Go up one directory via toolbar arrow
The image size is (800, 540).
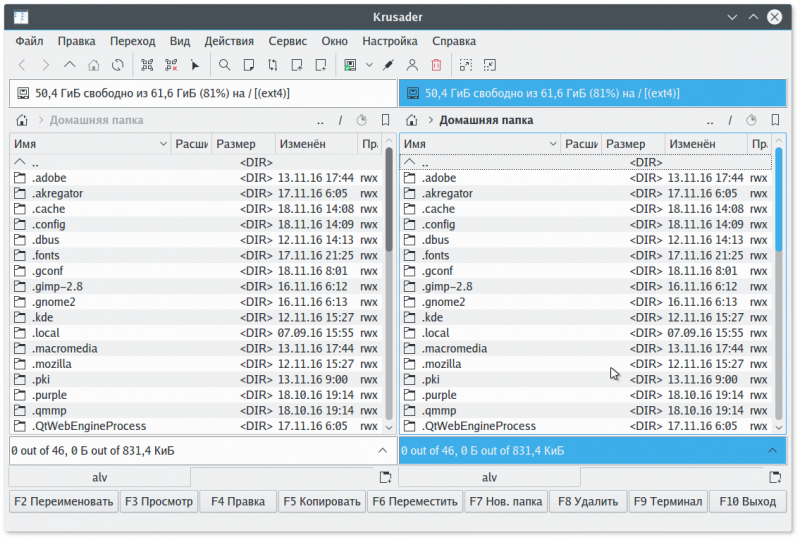click(x=69, y=65)
